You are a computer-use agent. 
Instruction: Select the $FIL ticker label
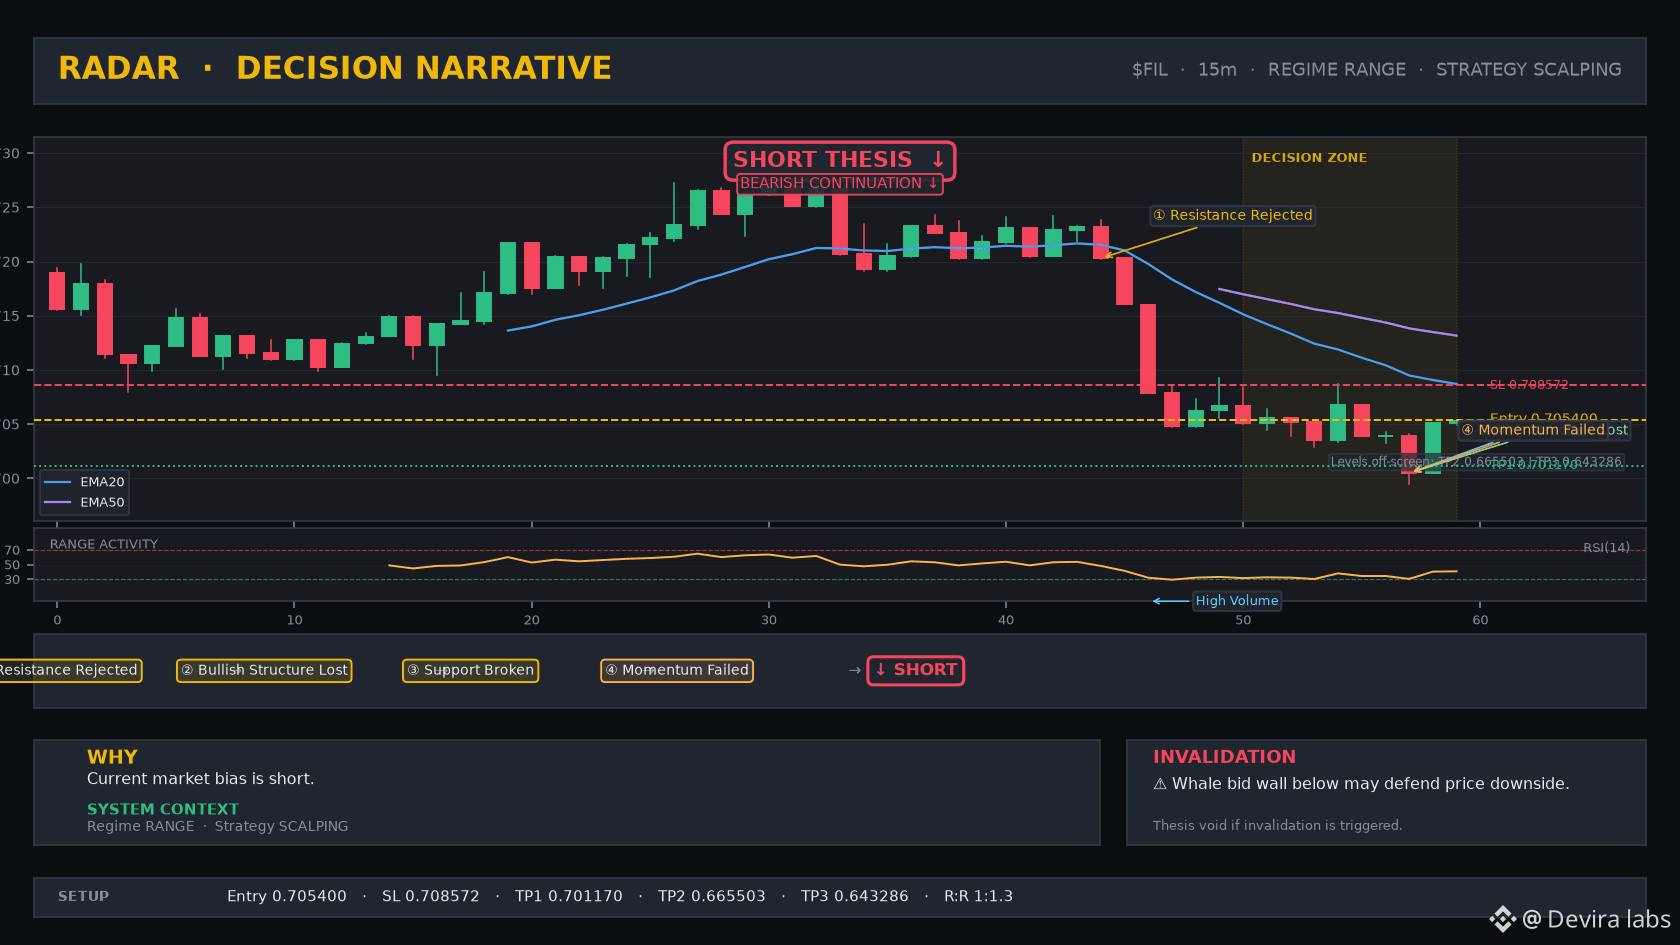(x=1149, y=70)
